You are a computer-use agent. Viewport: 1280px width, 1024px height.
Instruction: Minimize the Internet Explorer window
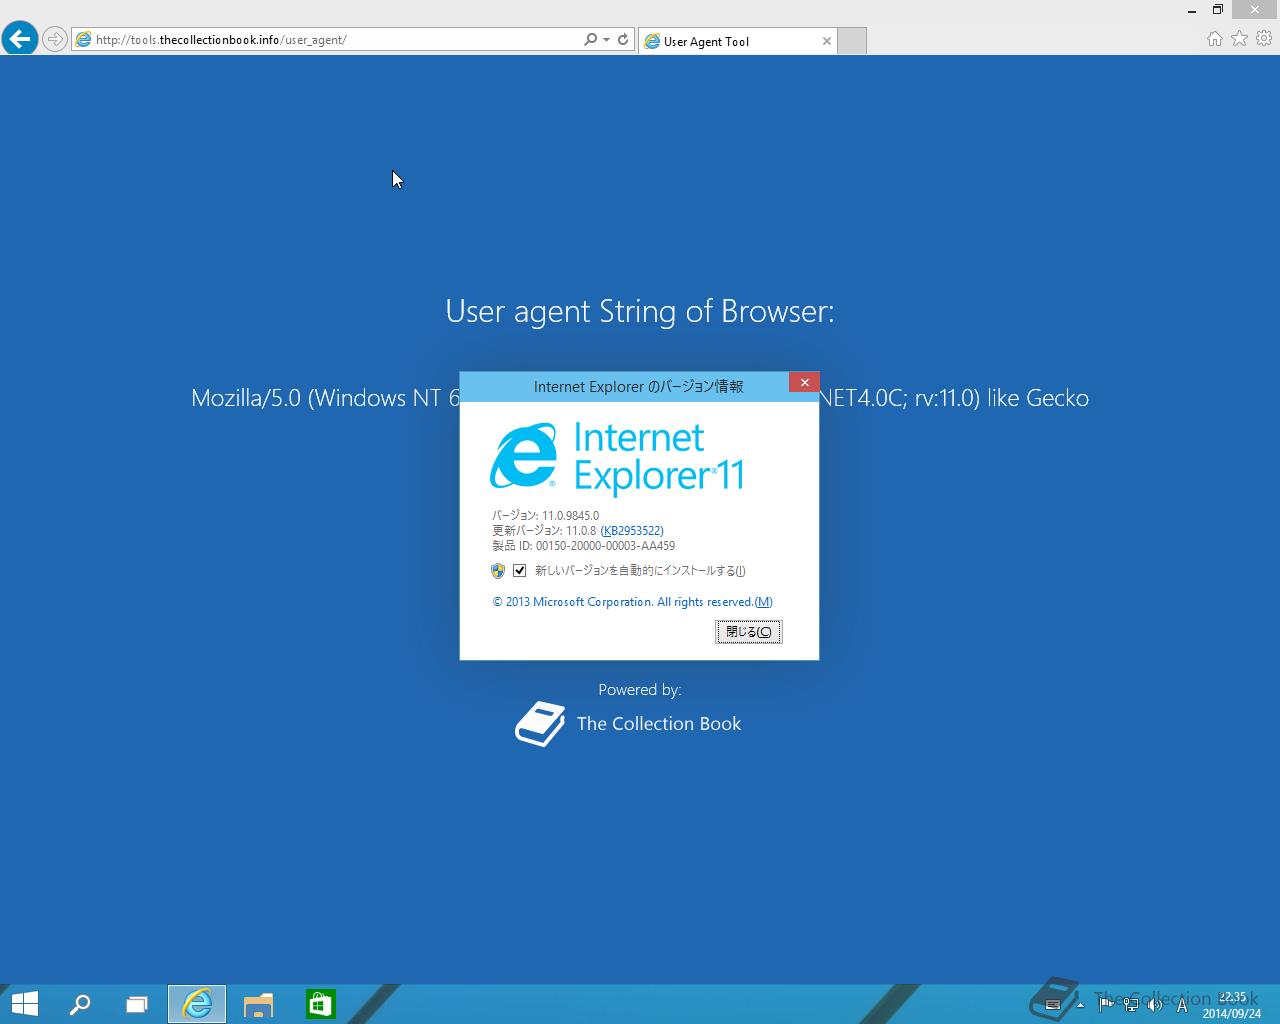tap(1192, 9)
